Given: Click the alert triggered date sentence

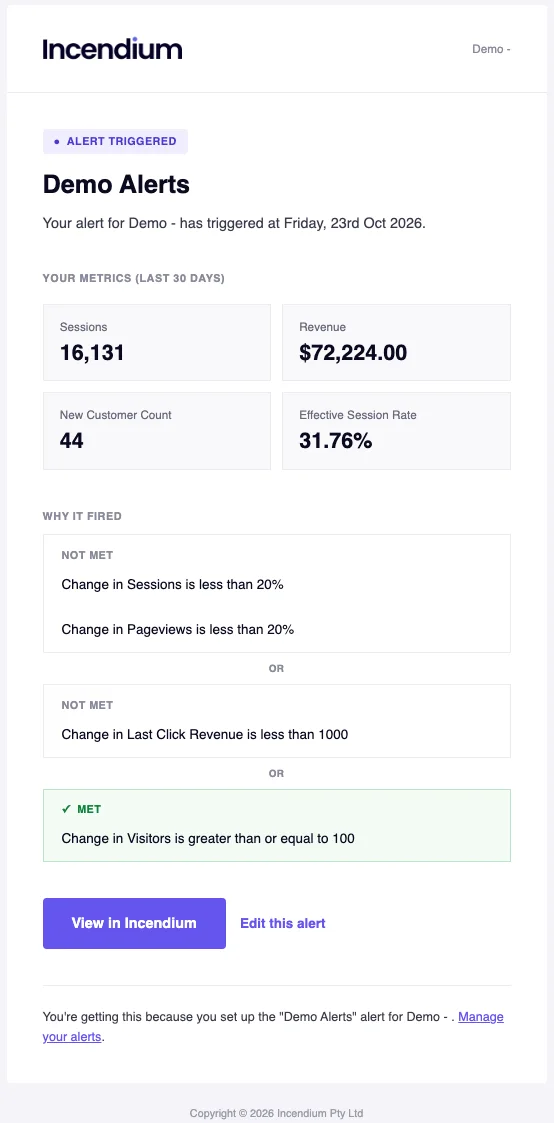Looking at the screenshot, I should point(234,223).
